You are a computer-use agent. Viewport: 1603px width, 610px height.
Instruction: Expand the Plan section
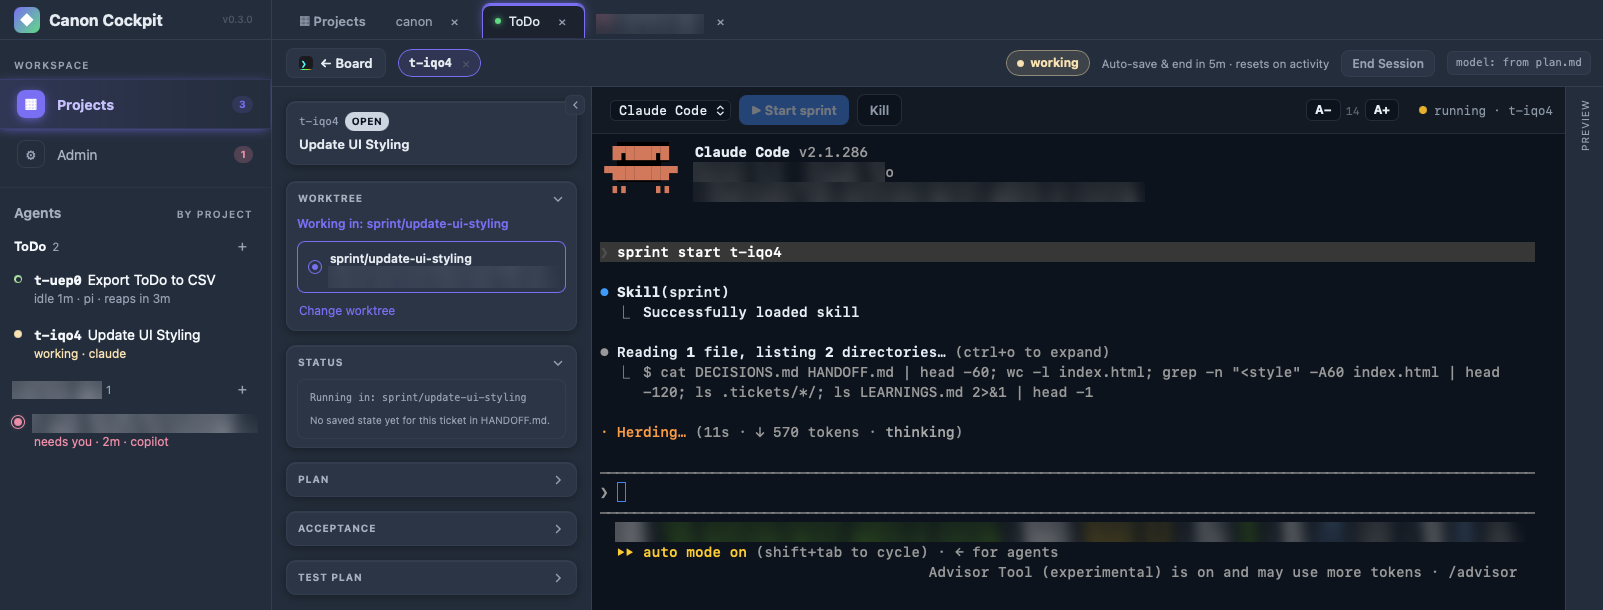(431, 480)
